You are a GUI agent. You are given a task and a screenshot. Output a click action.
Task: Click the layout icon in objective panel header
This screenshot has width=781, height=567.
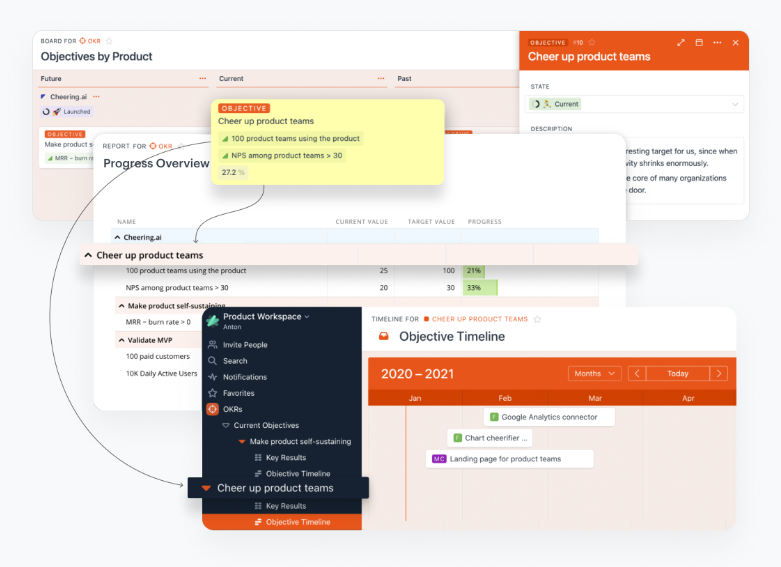[x=699, y=43]
